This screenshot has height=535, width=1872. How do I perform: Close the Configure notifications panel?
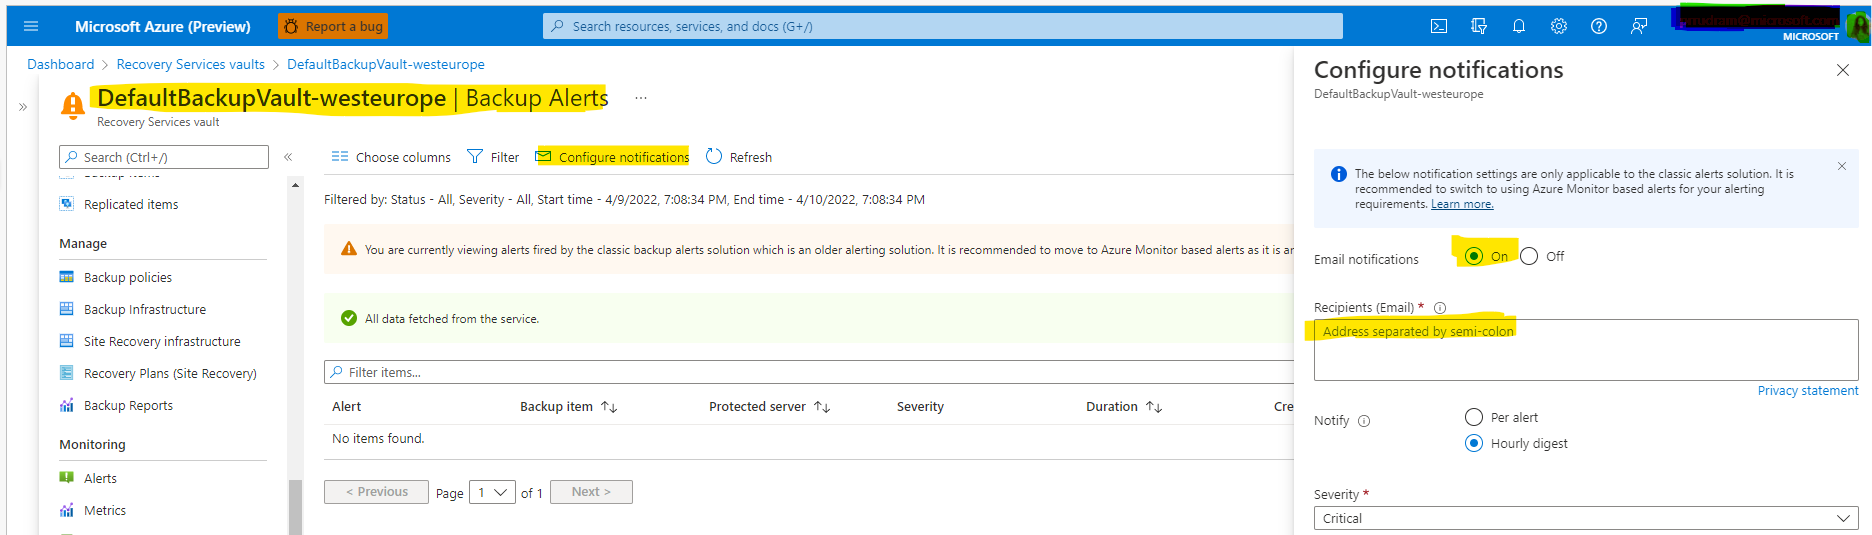coord(1843,70)
